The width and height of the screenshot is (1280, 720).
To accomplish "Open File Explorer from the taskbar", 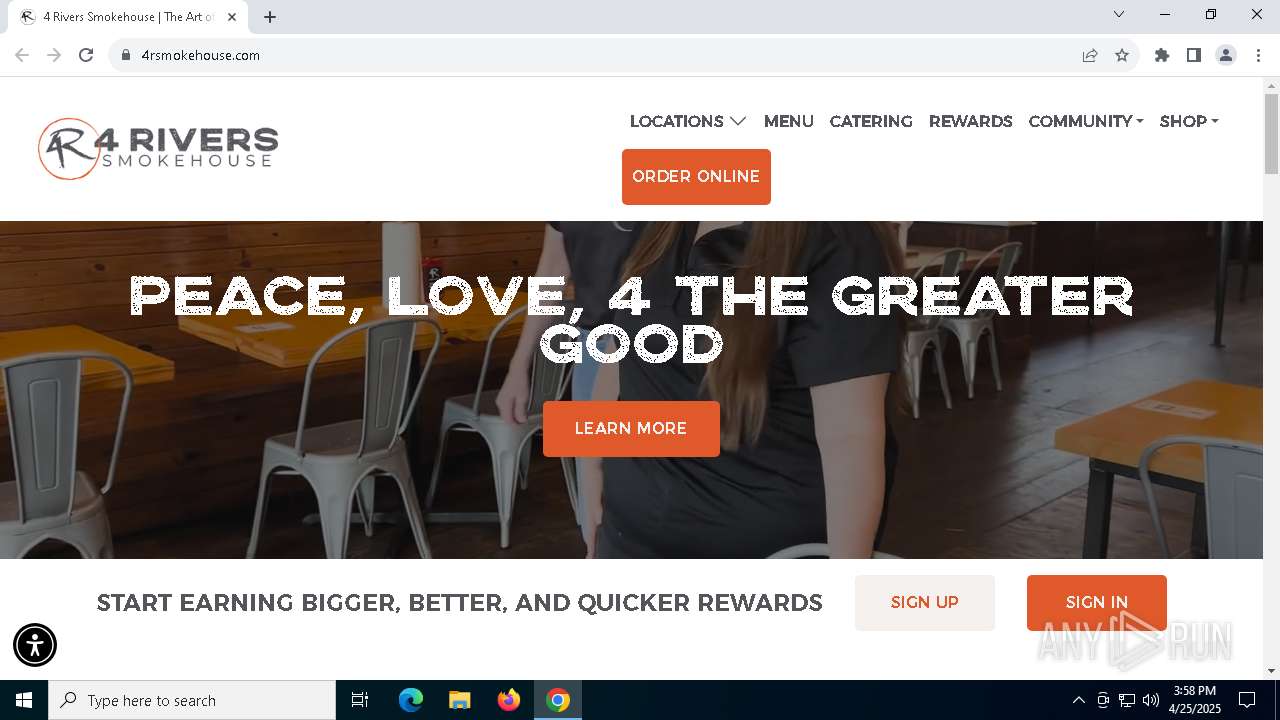I will click(x=460, y=700).
